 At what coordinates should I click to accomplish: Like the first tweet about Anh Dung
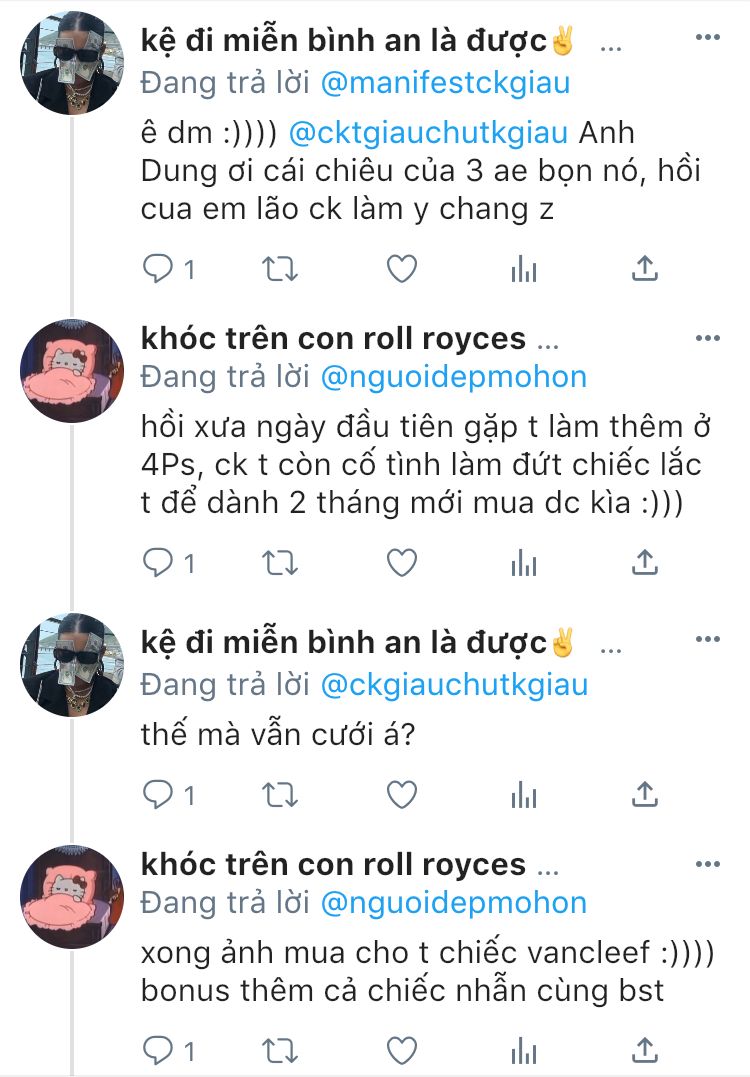402,269
